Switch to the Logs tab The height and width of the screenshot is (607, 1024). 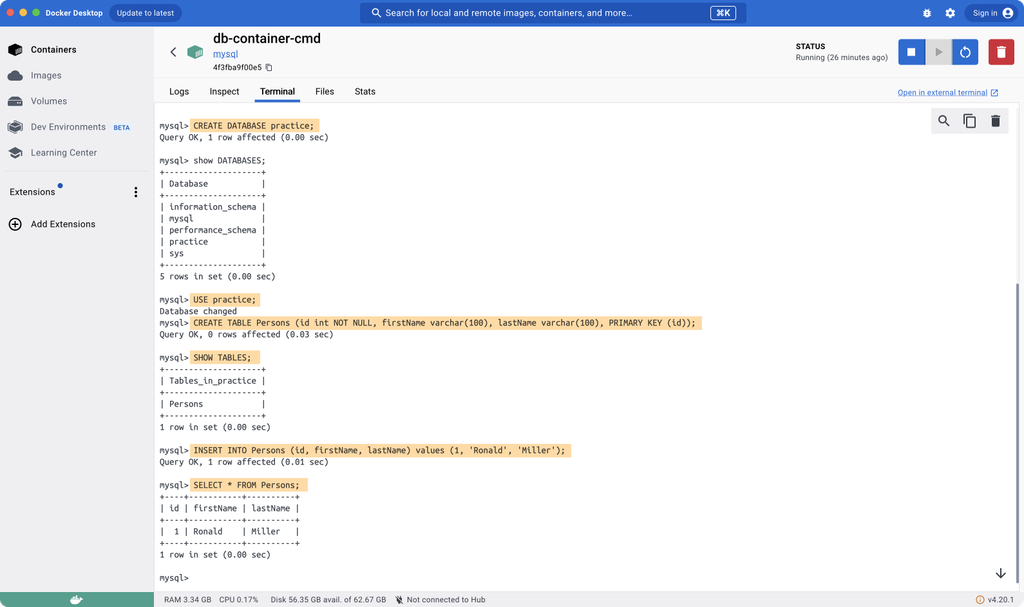click(179, 91)
